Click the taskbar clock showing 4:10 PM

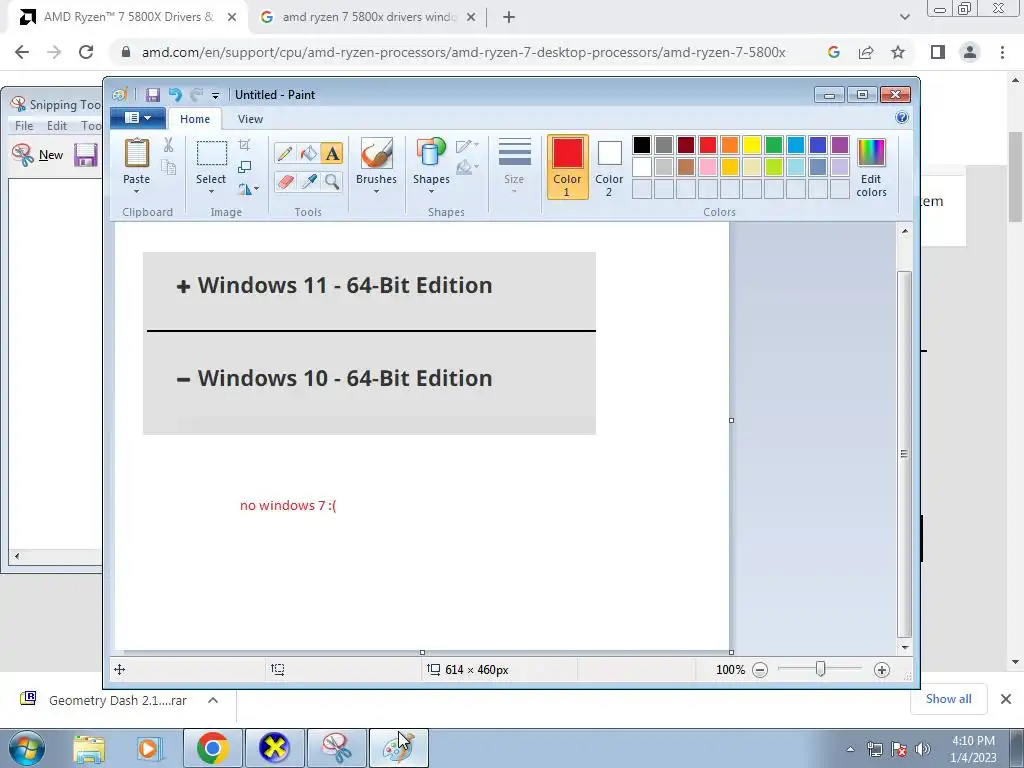(973, 749)
